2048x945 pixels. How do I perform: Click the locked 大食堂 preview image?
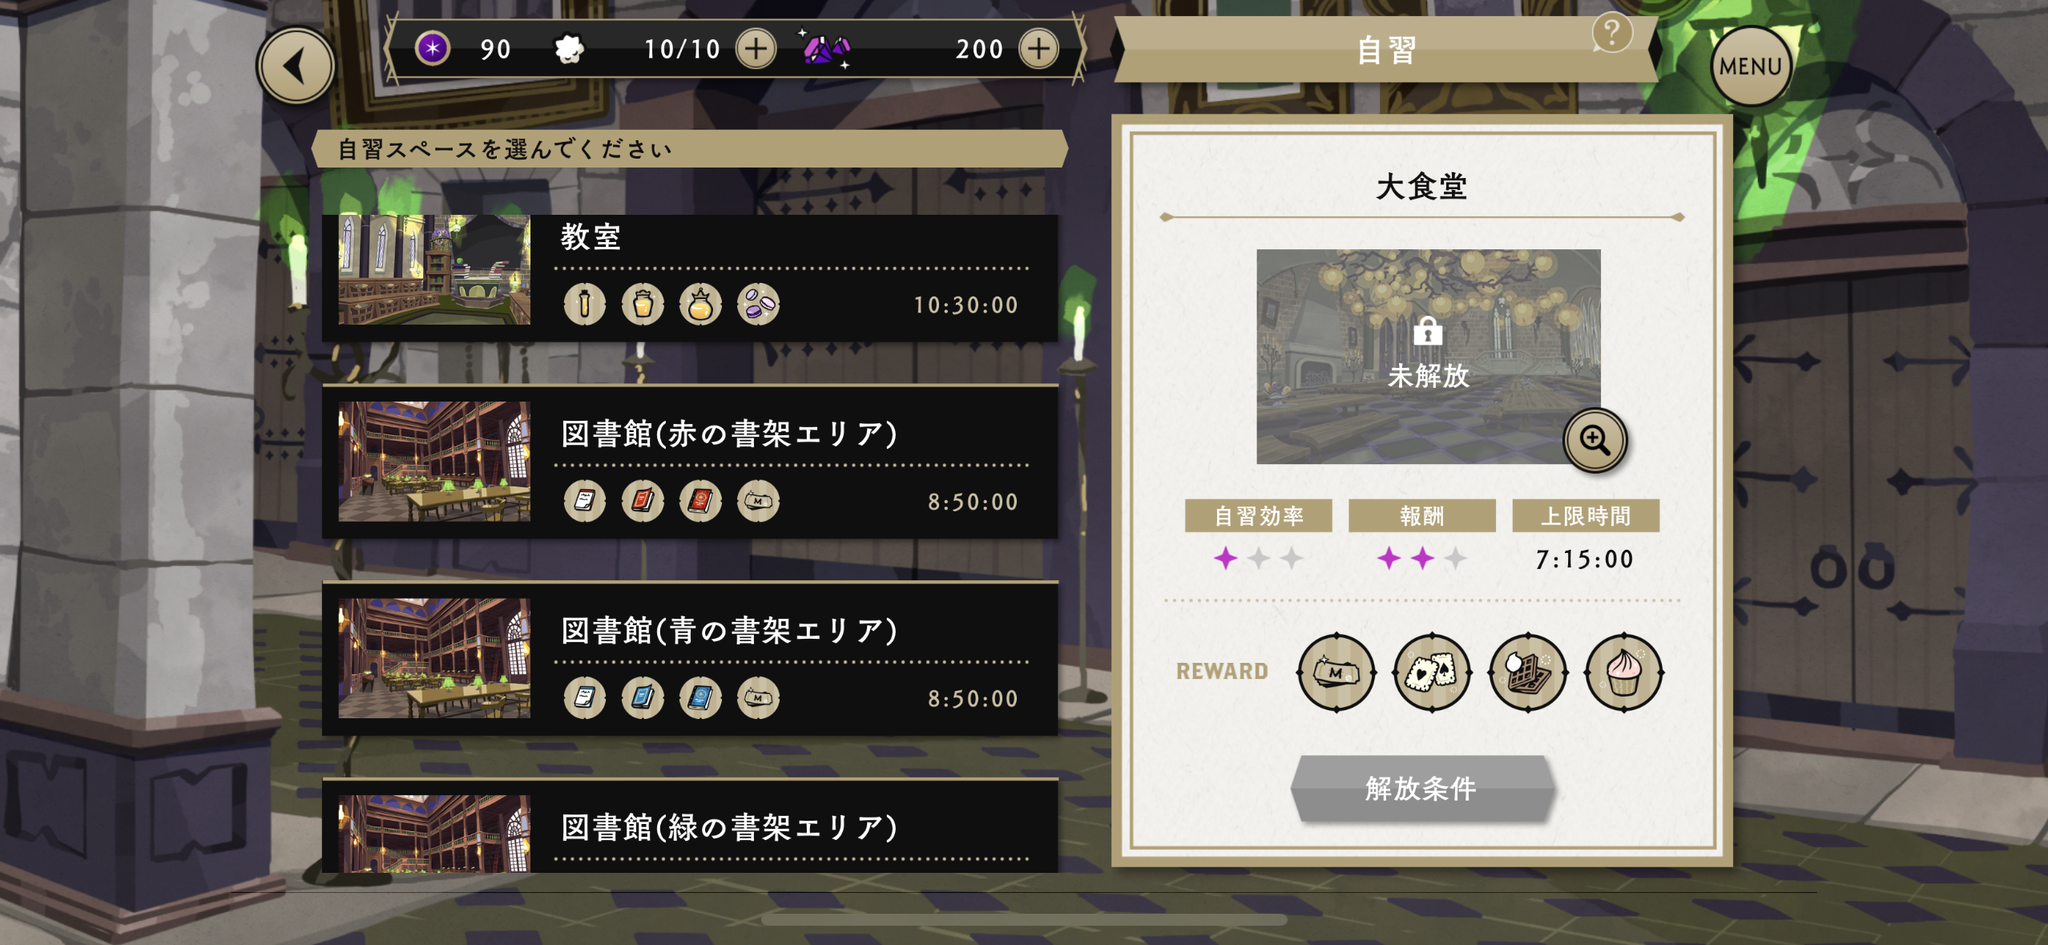pos(1428,356)
